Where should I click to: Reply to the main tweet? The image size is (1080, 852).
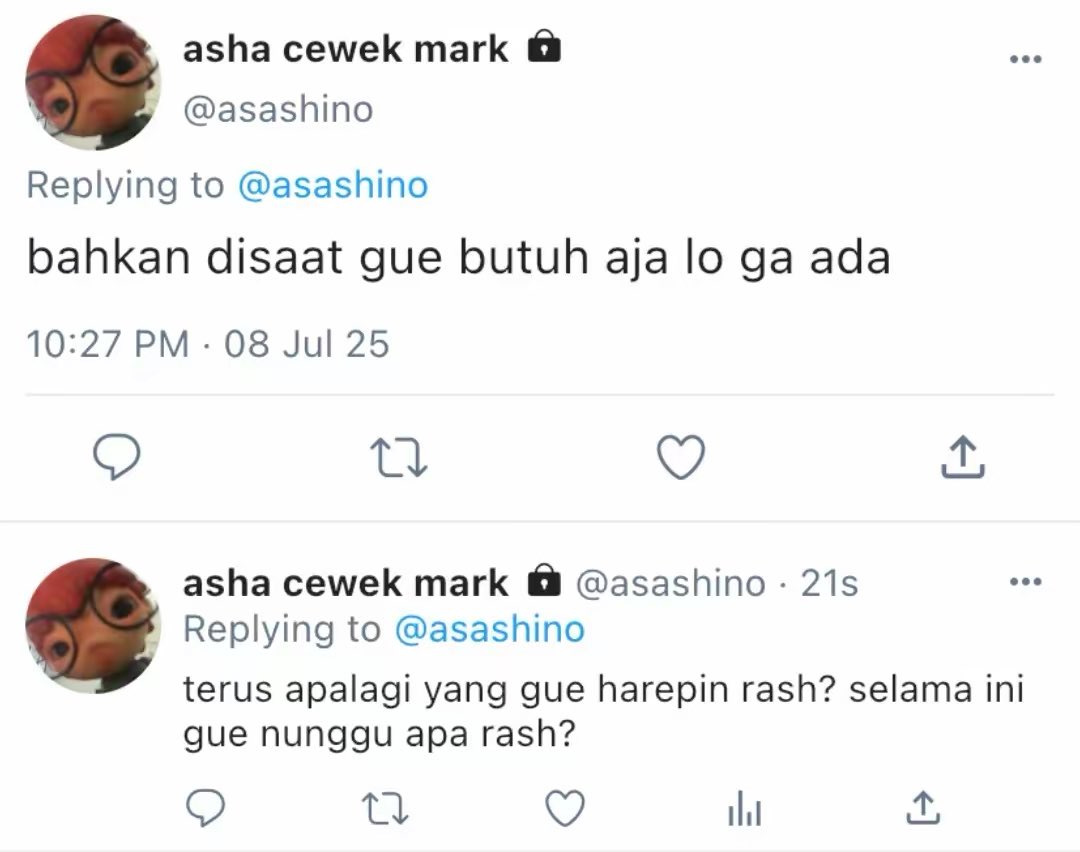coord(116,457)
